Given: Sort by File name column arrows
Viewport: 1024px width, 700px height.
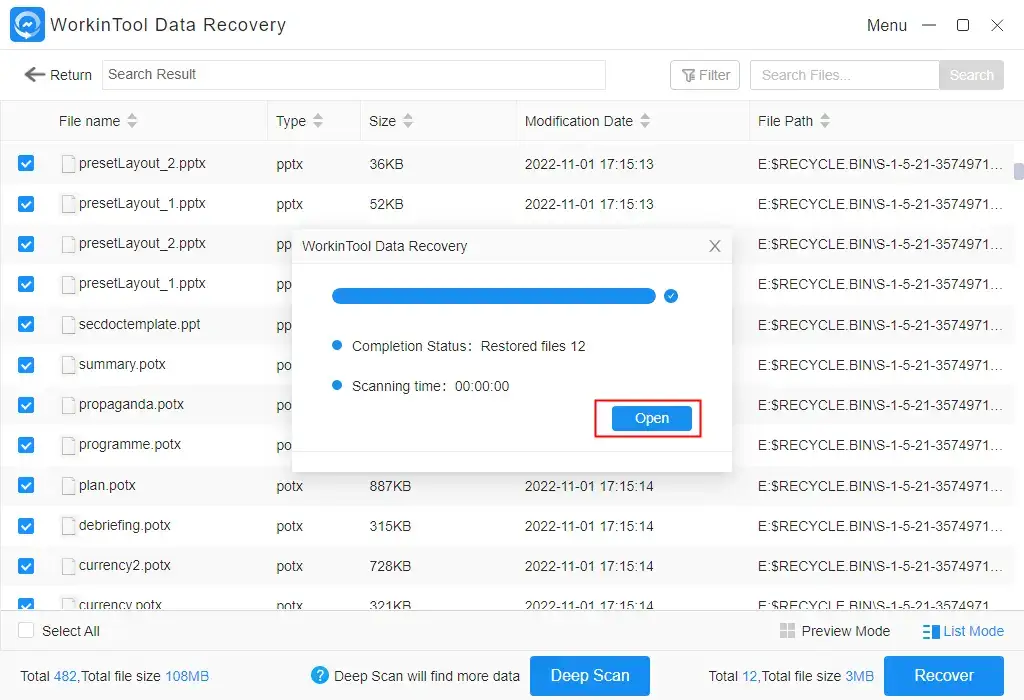Looking at the screenshot, I should pos(132,121).
